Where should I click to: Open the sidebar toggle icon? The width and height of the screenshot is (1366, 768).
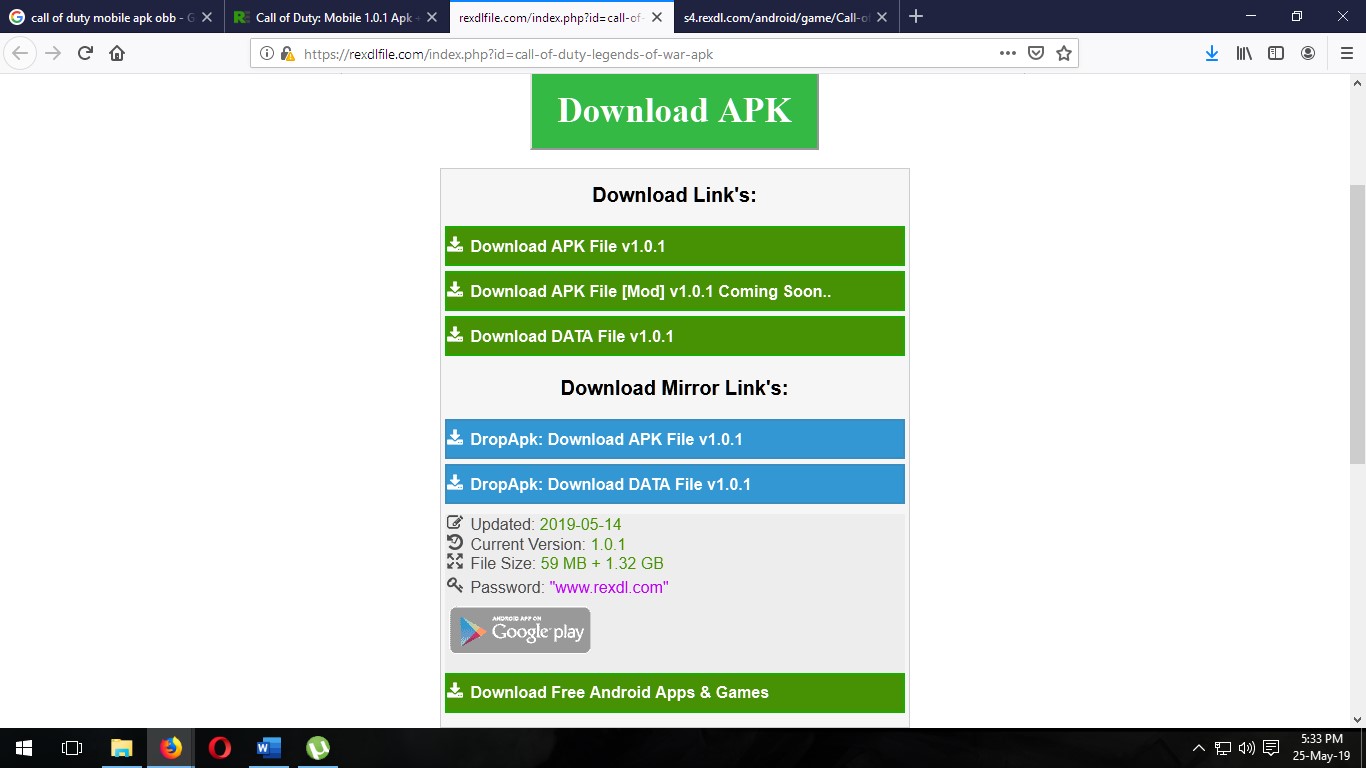(1276, 53)
